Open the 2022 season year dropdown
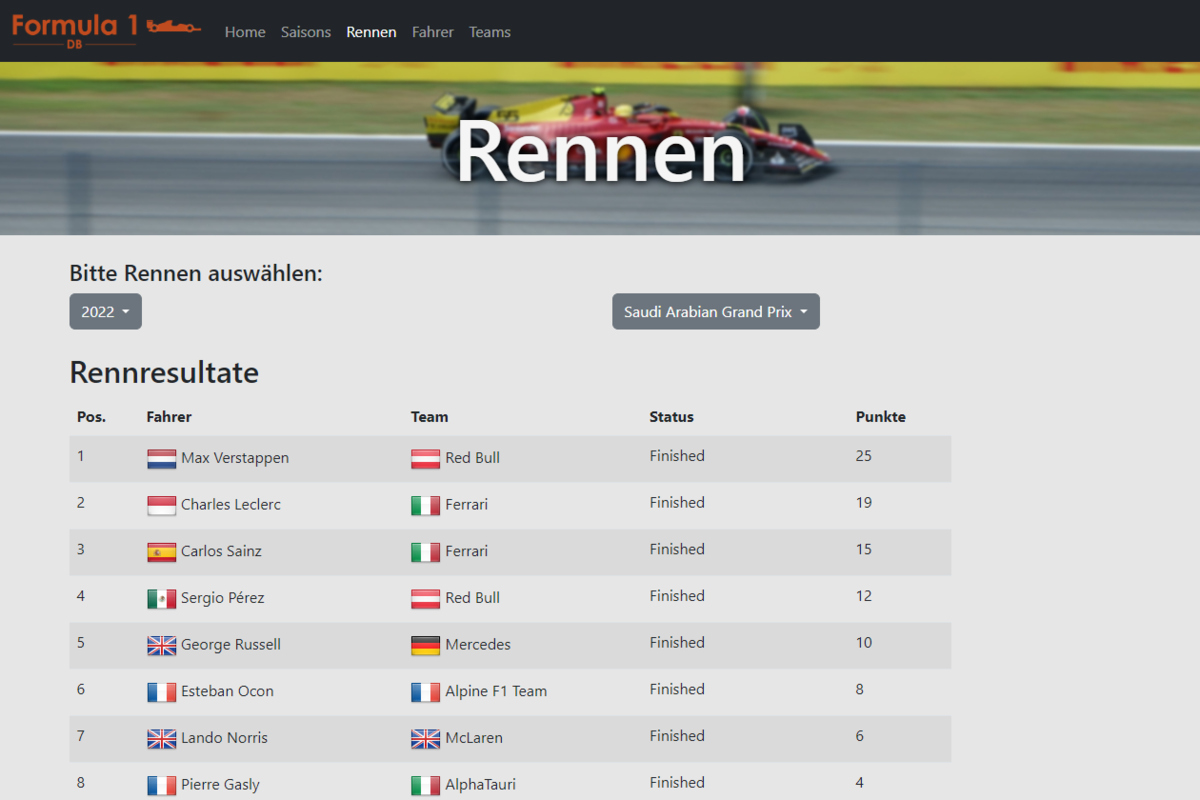 point(105,312)
